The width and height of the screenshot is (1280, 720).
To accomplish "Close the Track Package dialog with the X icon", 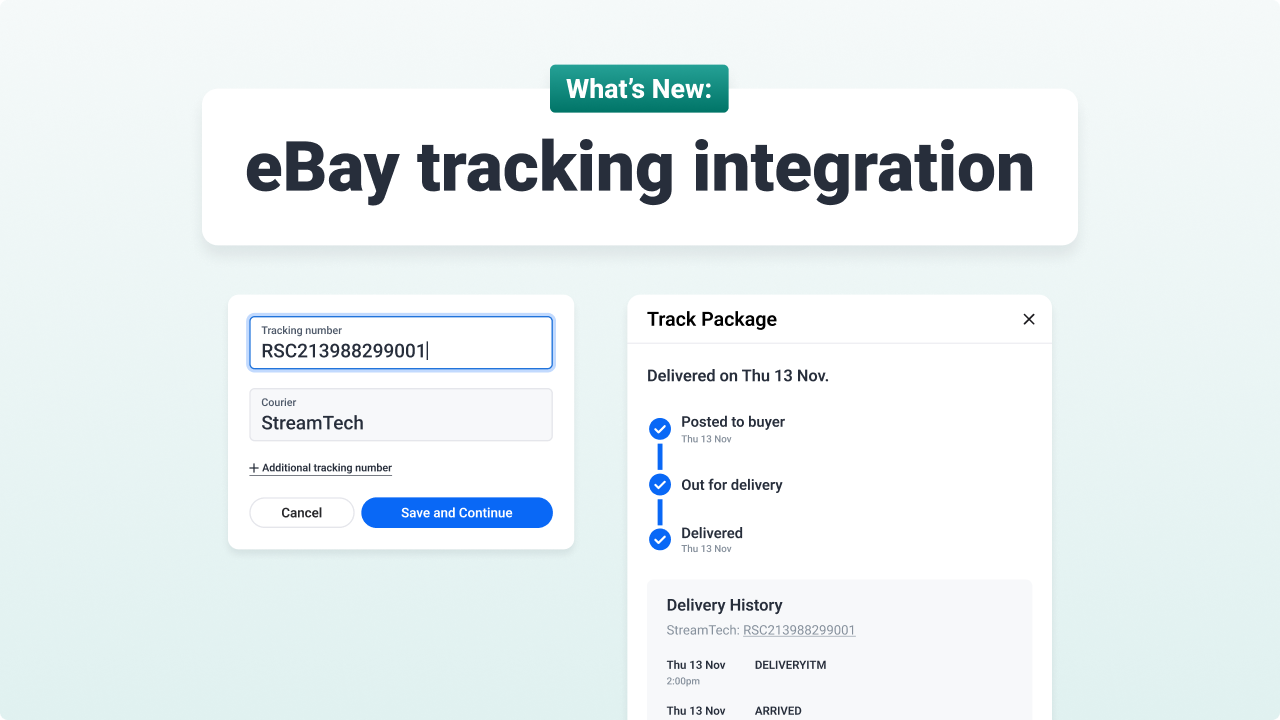I will 1029,319.
